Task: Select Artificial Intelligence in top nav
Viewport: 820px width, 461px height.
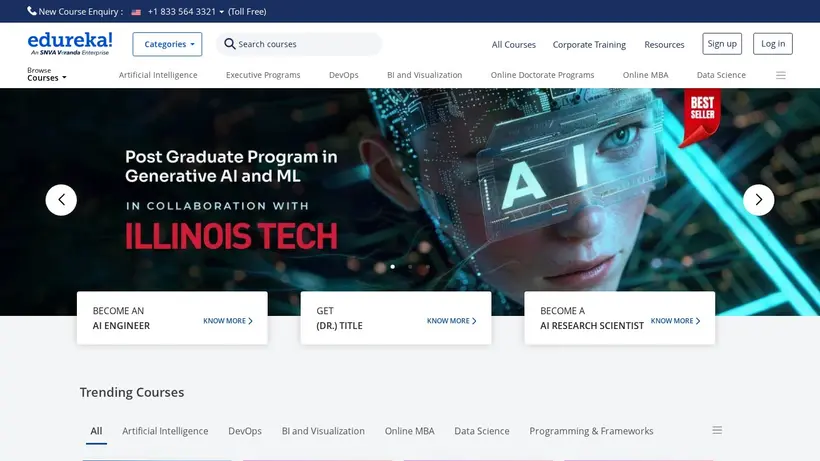Action: (158, 75)
